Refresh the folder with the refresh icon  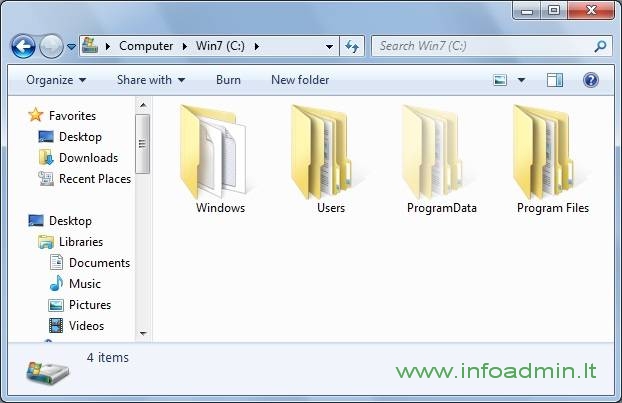(352, 47)
